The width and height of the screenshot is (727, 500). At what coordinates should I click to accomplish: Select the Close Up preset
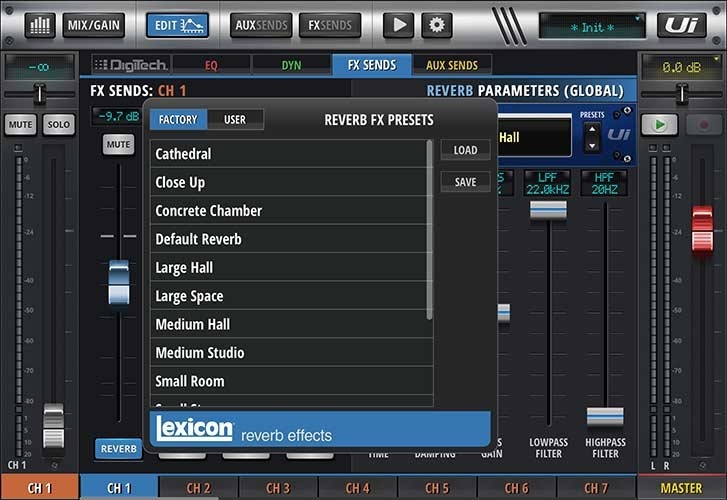pos(291,182)
